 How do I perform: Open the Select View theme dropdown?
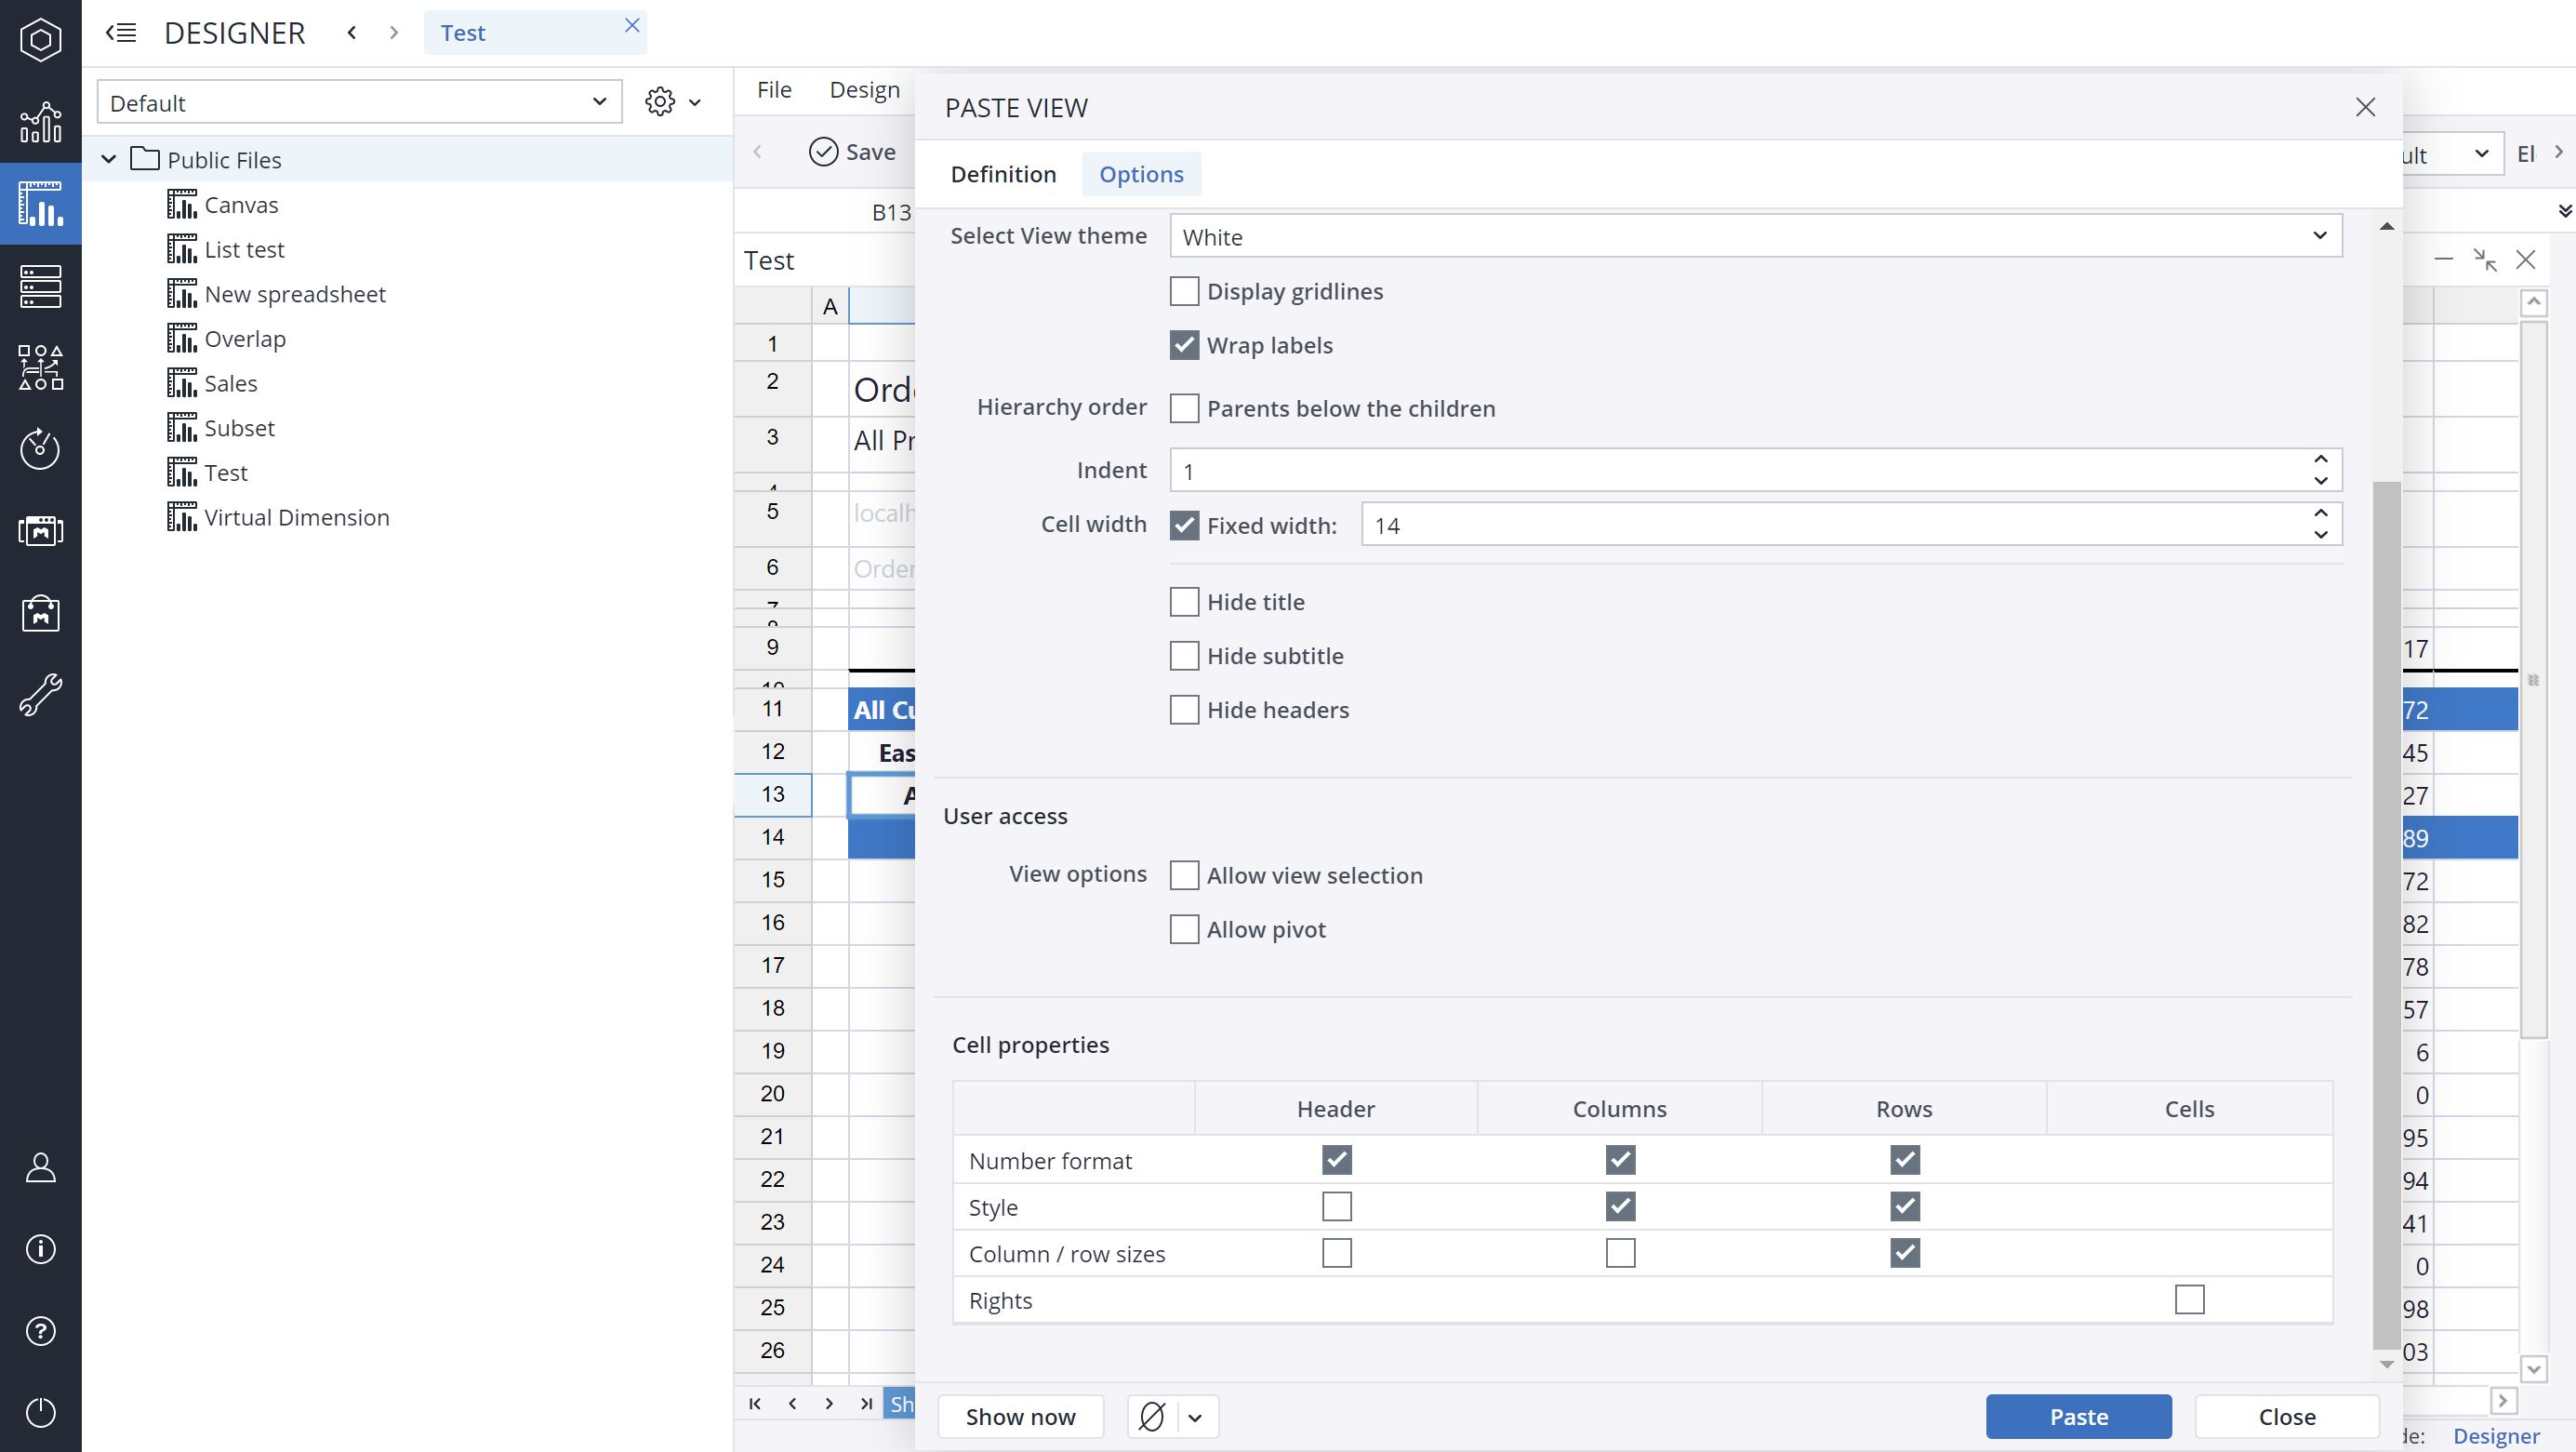tap(1755, 236)
